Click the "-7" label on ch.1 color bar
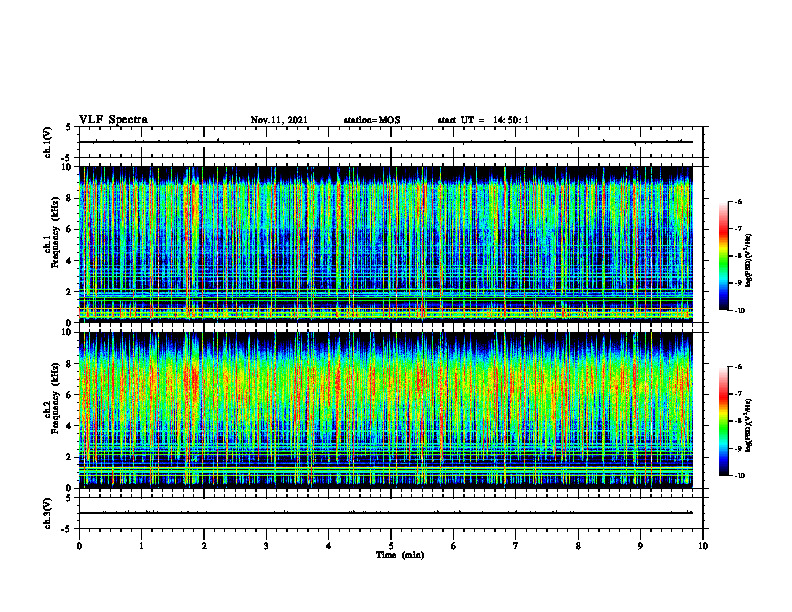The height and width of the screenshot is (612, 792). [738, 229]
